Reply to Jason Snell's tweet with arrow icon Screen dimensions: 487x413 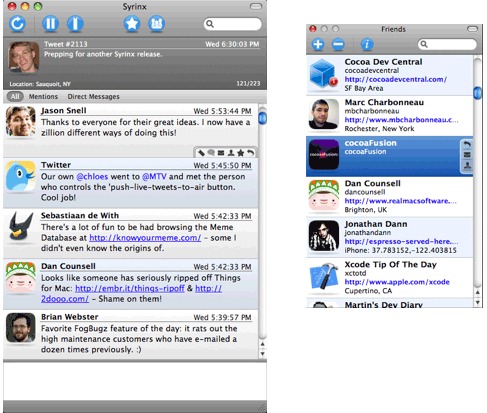(x=250, y=153)
